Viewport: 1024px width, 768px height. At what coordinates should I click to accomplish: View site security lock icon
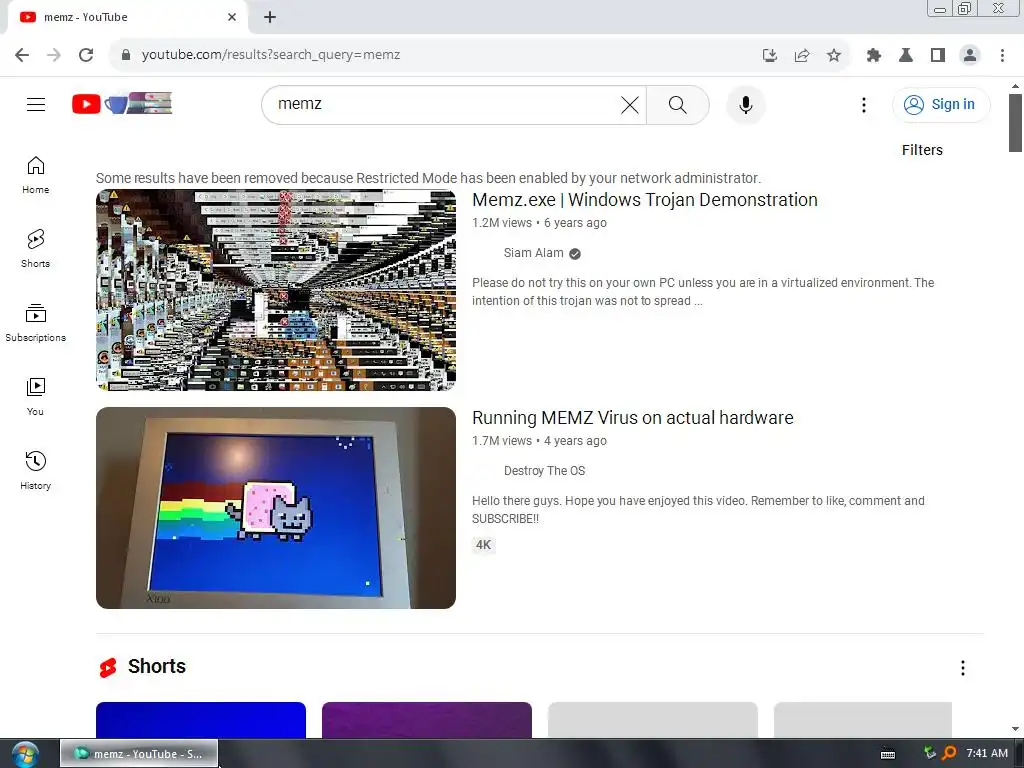click(126, 55)
